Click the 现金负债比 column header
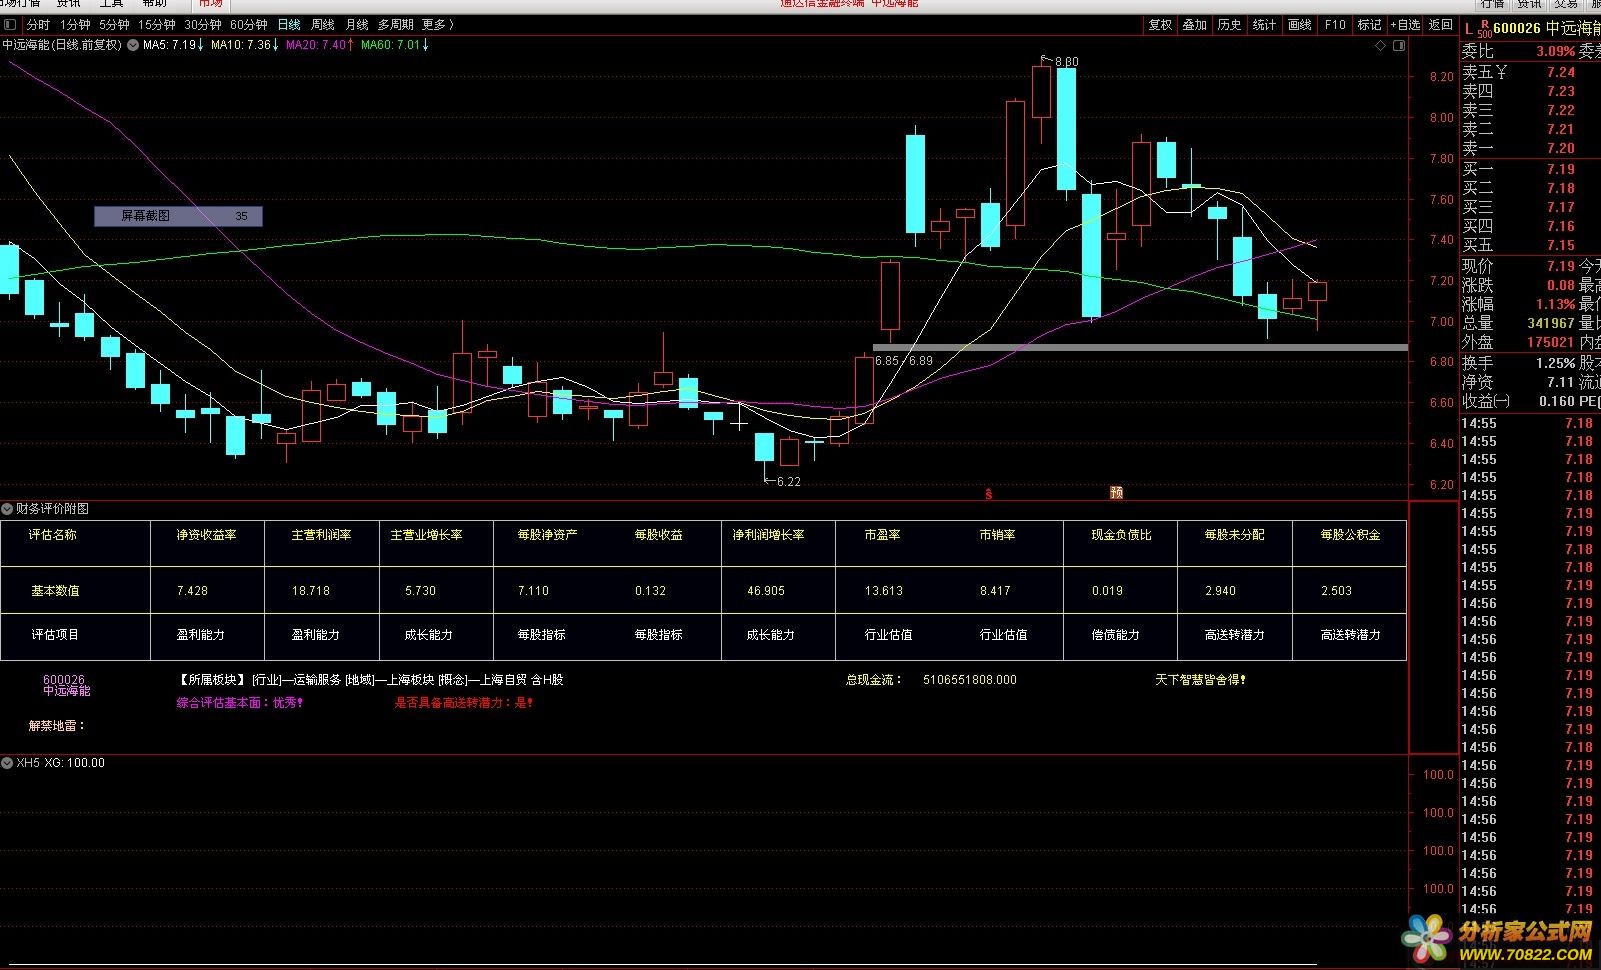The height and width of the screenshot is (970, 1601). coord(1121,535)
